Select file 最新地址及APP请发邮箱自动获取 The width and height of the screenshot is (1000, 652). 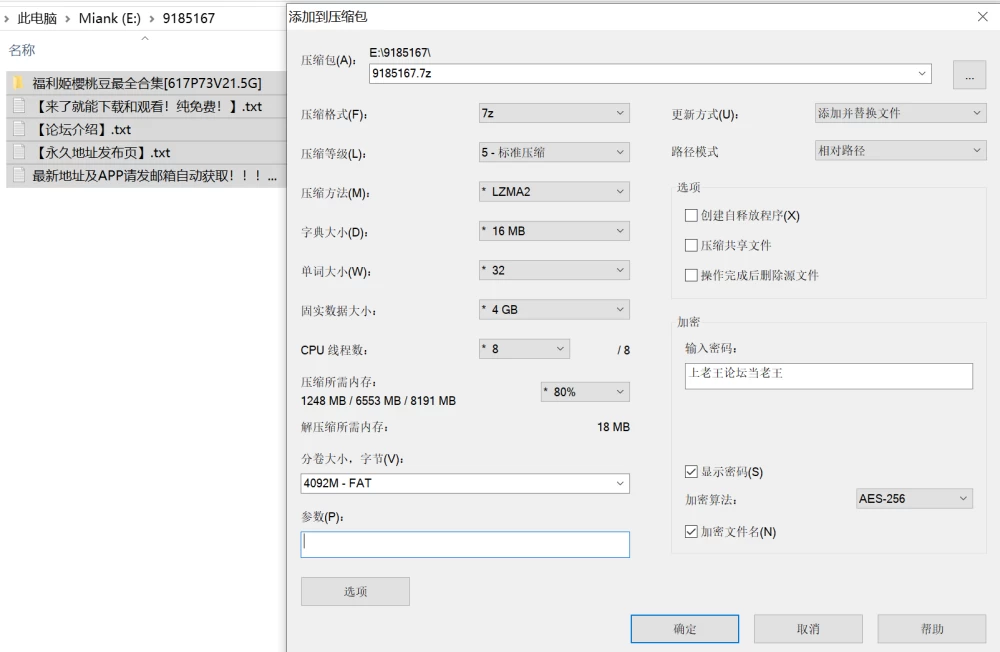pos(146,175)
